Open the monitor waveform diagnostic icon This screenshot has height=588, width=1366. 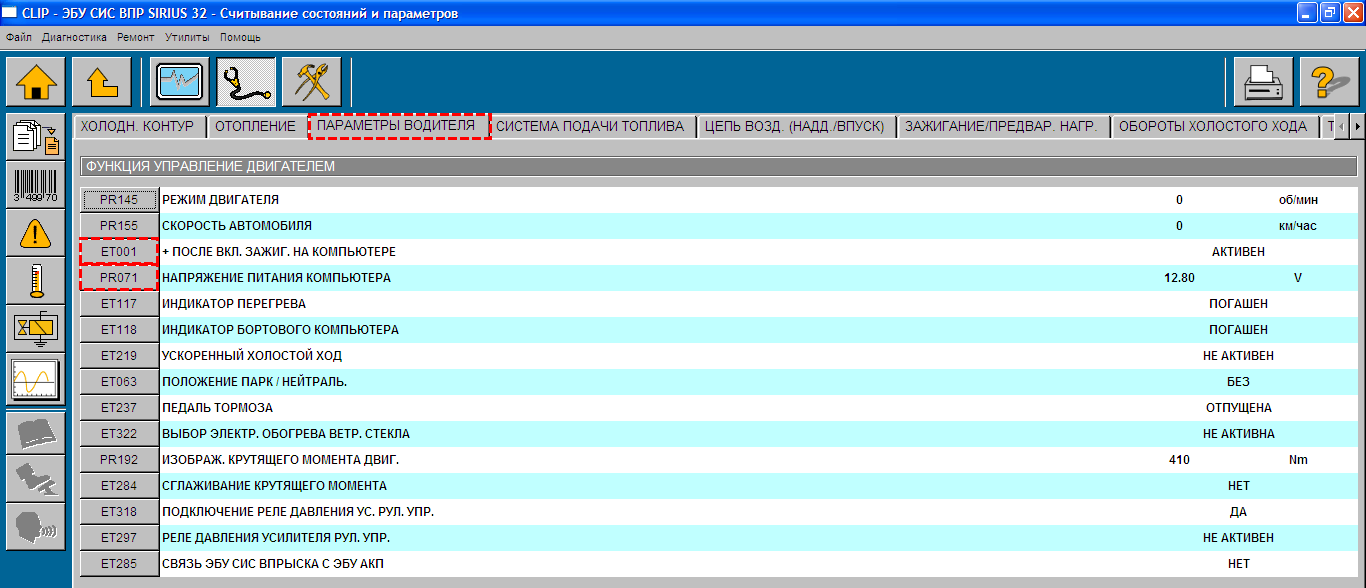point(180,81)
